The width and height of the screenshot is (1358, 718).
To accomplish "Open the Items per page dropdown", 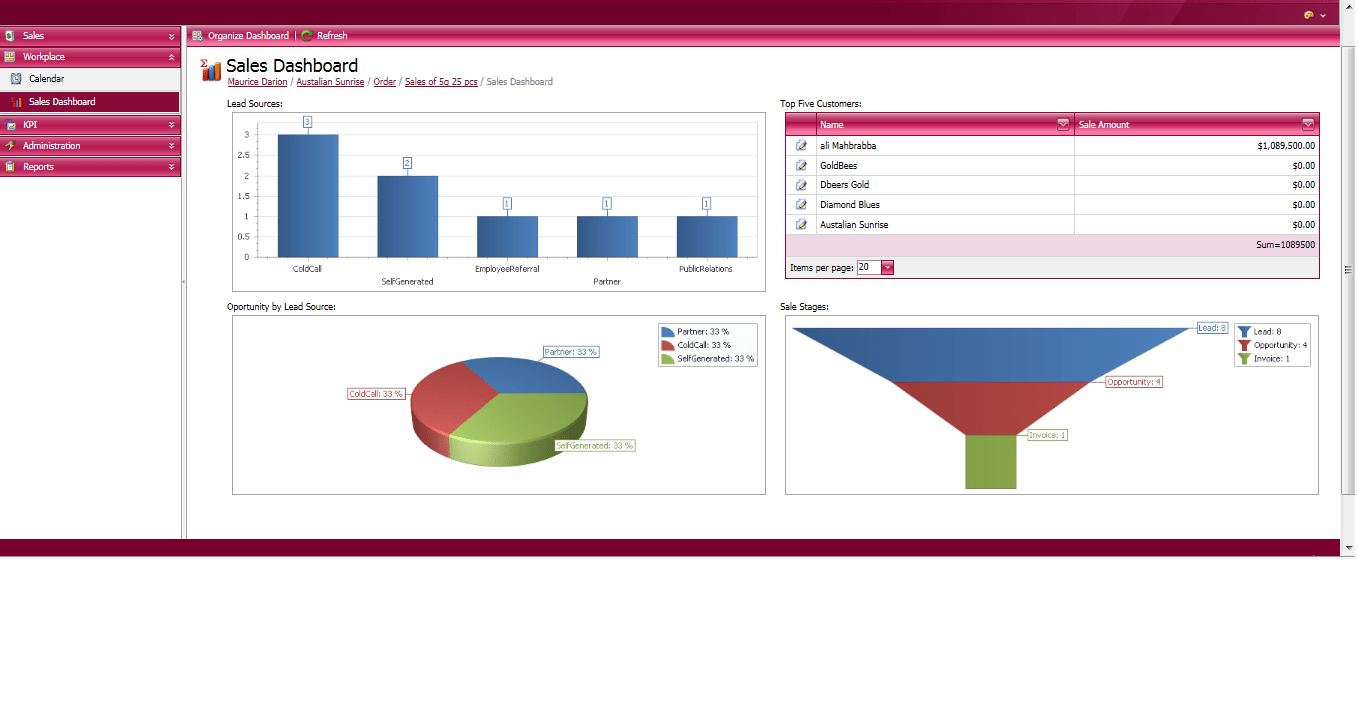I will coord(886,268).
